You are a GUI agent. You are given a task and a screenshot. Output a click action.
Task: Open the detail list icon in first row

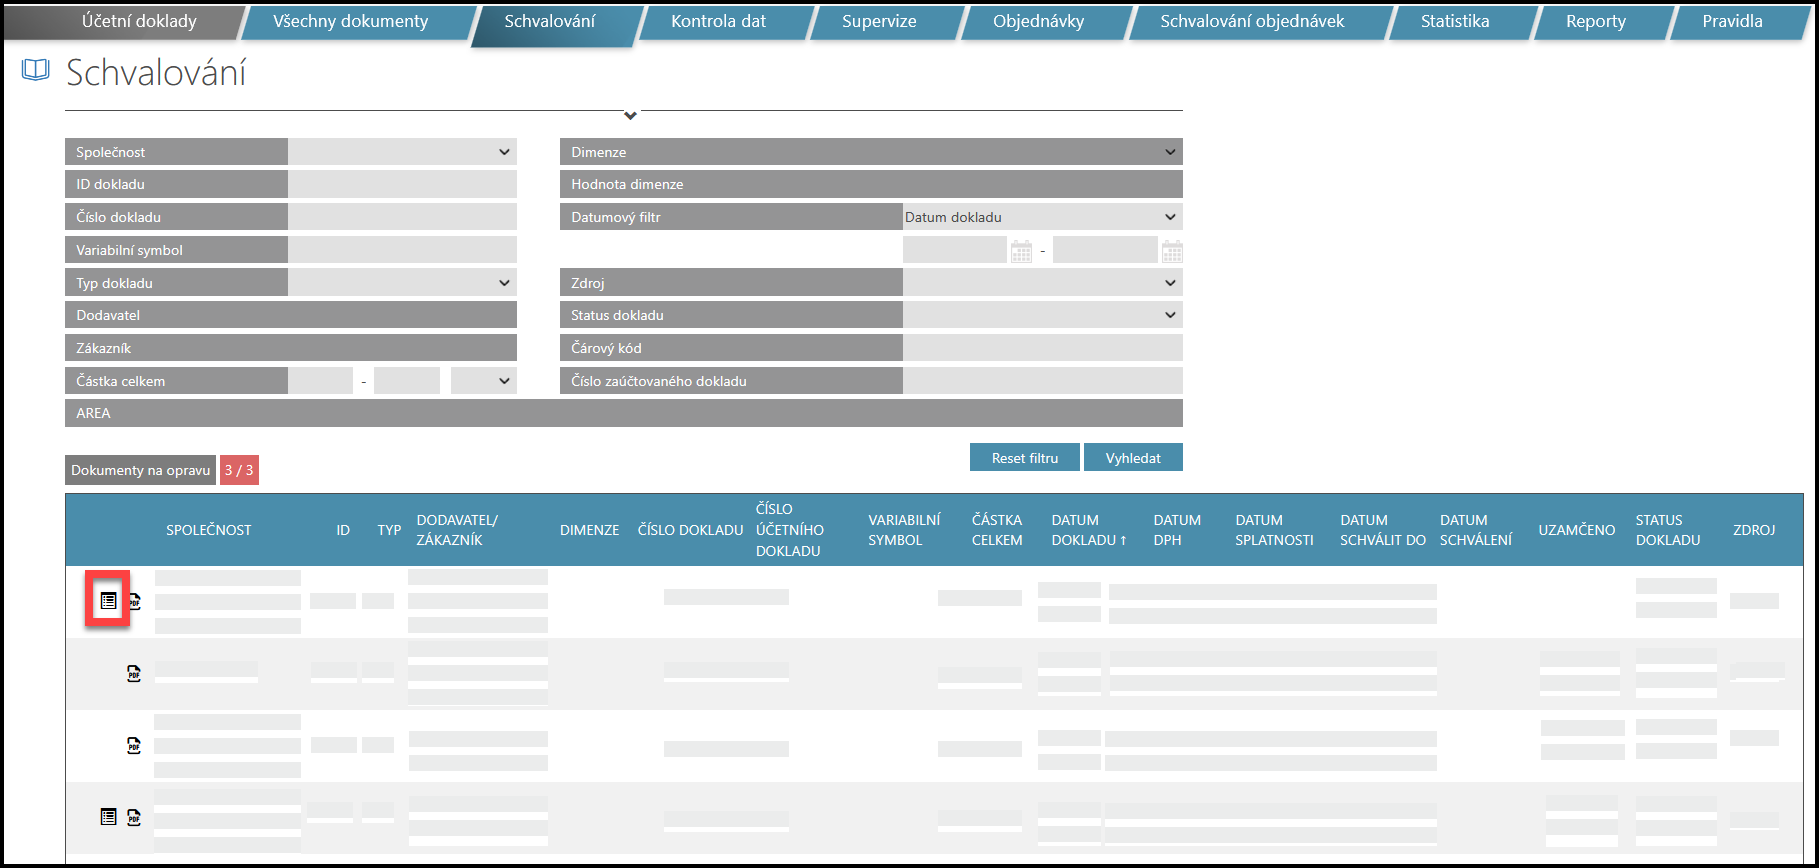point(108,601)
